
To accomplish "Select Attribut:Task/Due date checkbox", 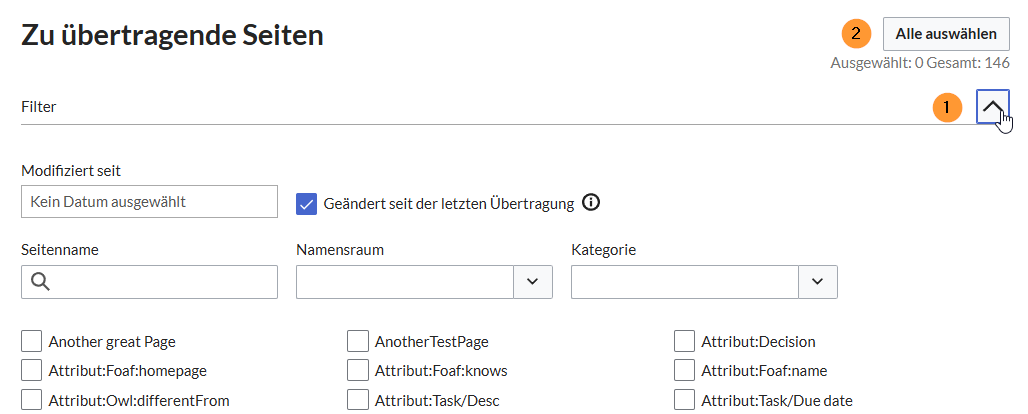I will click(685, 400).
